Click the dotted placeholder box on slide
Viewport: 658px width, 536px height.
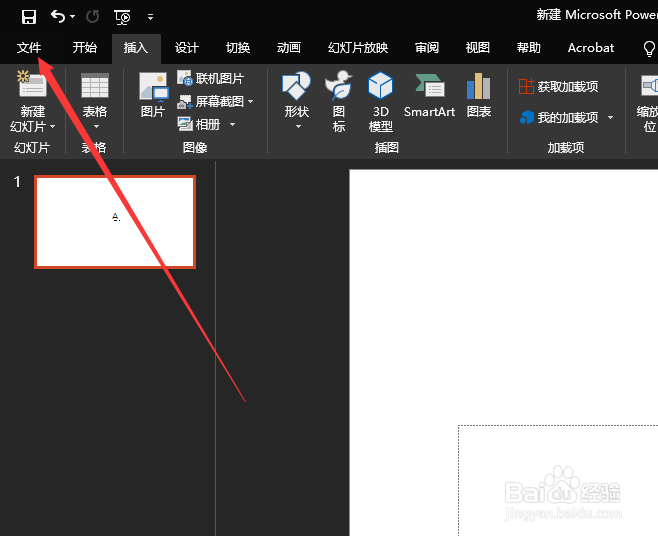click(558, 481)
